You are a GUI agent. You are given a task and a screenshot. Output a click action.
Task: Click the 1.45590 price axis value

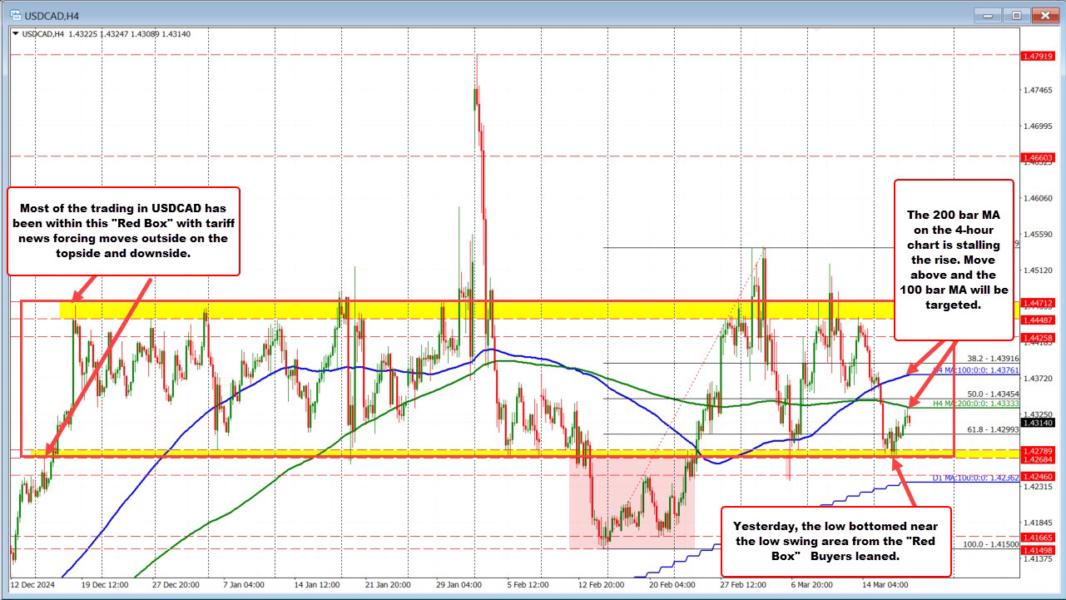click(x=1037, y=234)
